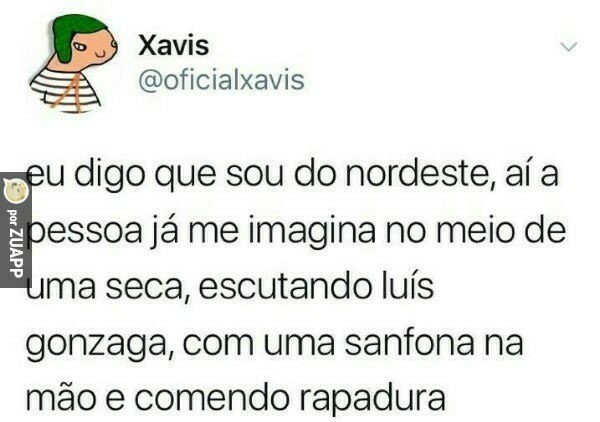Click the word 'rapadura' at tweet end
The image size is (600, 422).
pos(372,400)
